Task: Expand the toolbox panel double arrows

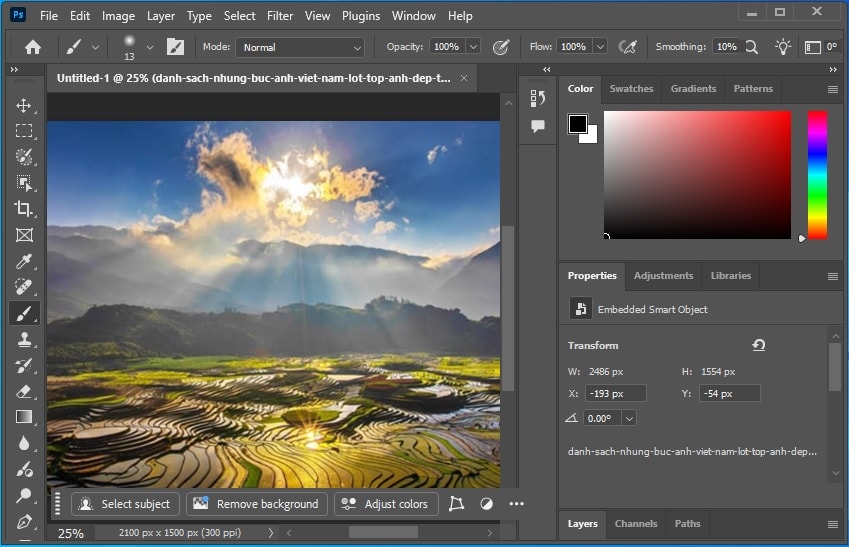Action: [14, 69]
